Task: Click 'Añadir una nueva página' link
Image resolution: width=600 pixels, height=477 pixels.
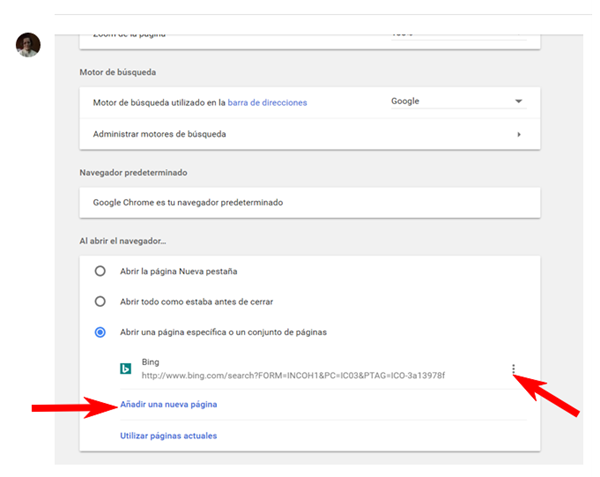Action: point(168,404)
